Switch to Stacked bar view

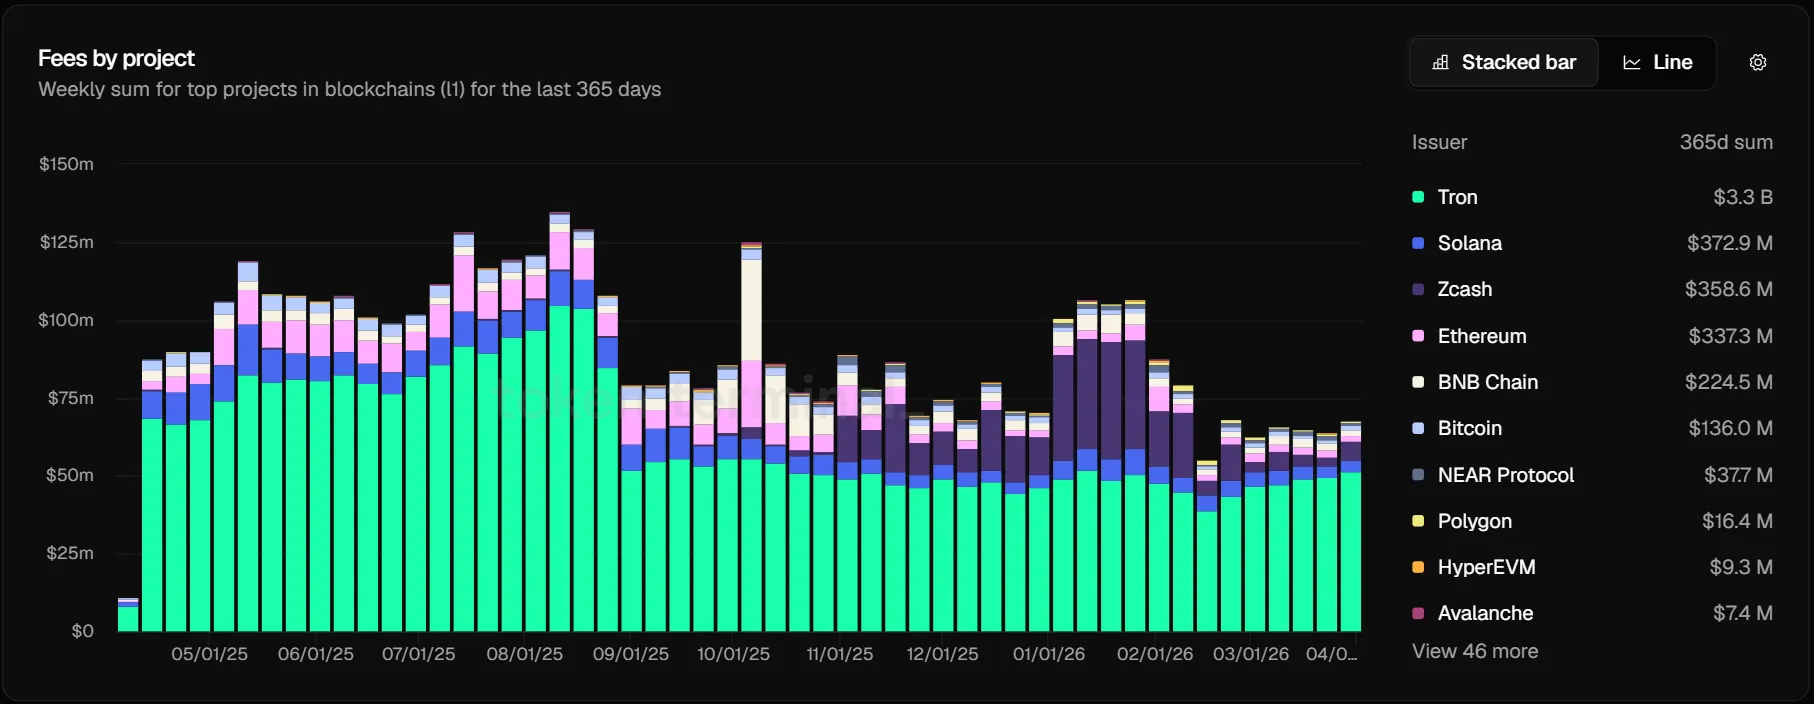tap(1503, 63)
